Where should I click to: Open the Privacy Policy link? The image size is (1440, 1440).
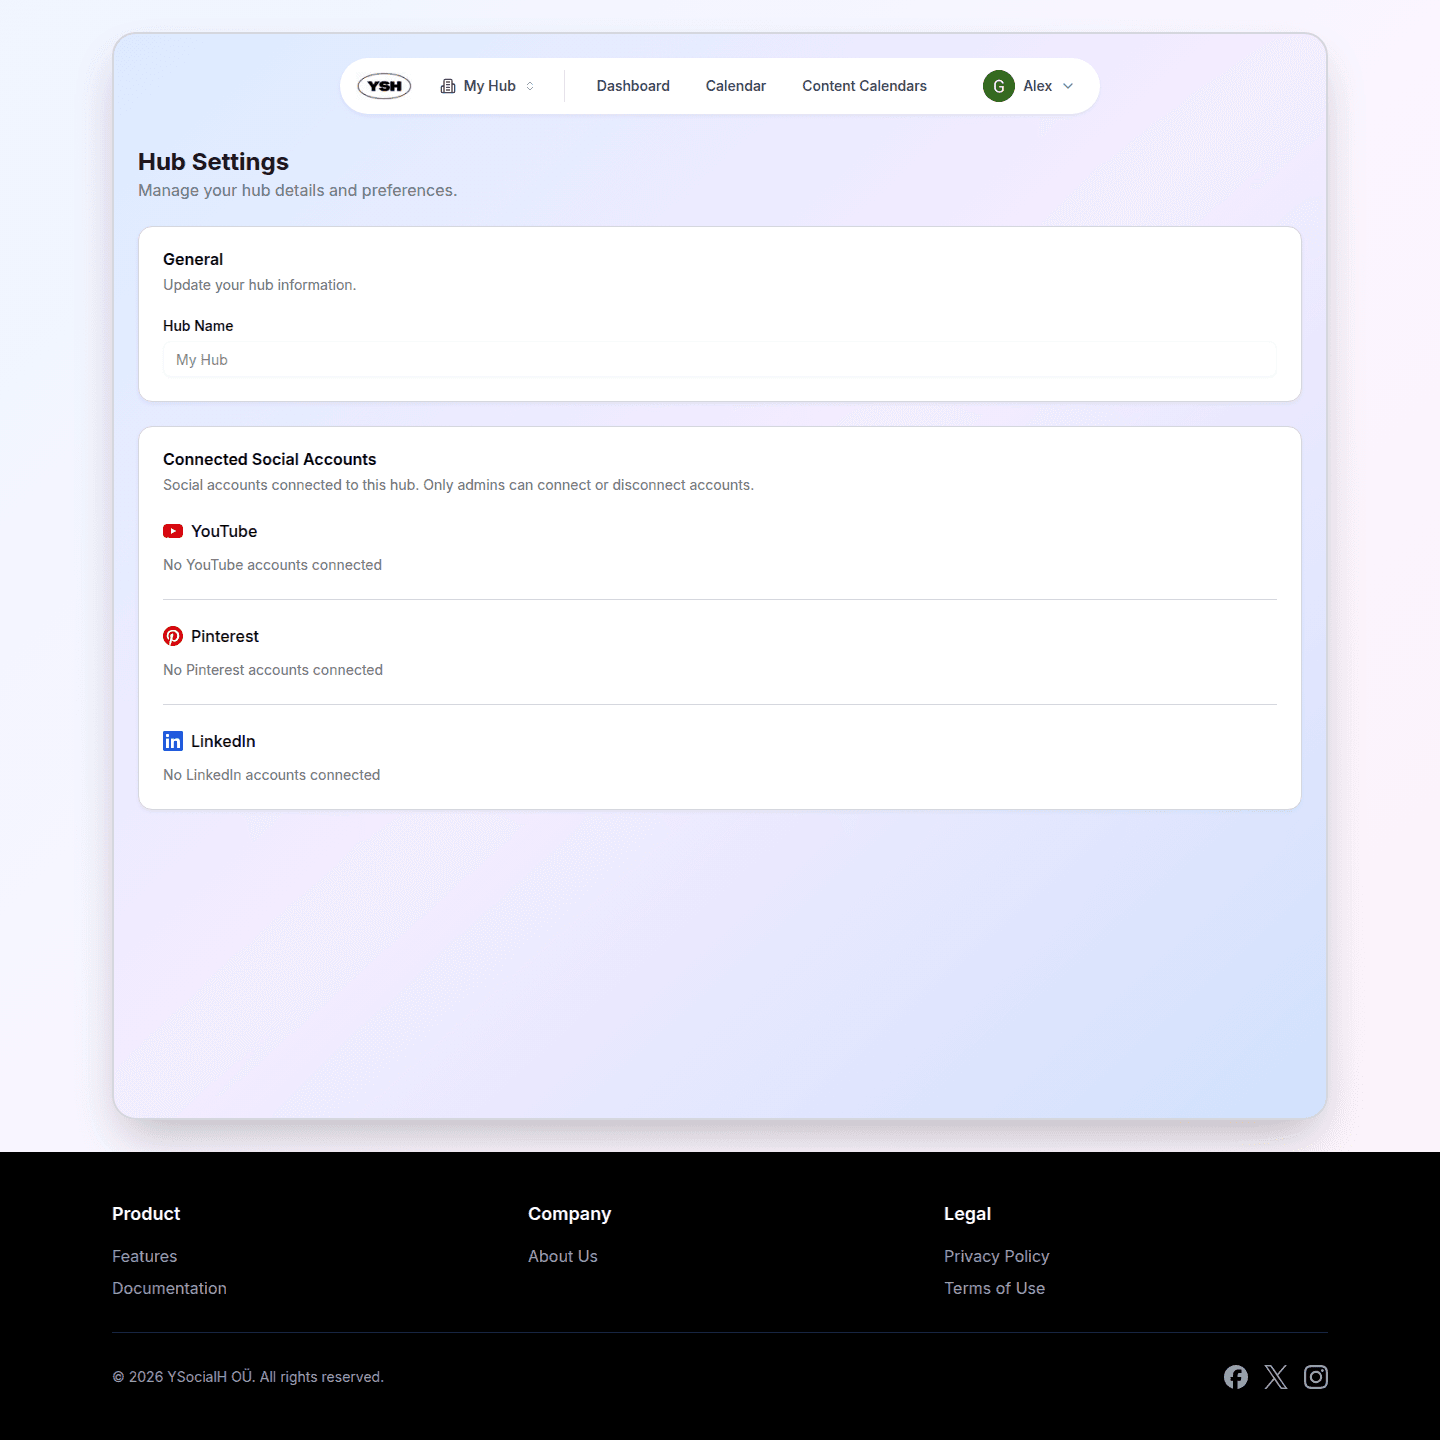pyautogui.click(x=997, y=1256)
